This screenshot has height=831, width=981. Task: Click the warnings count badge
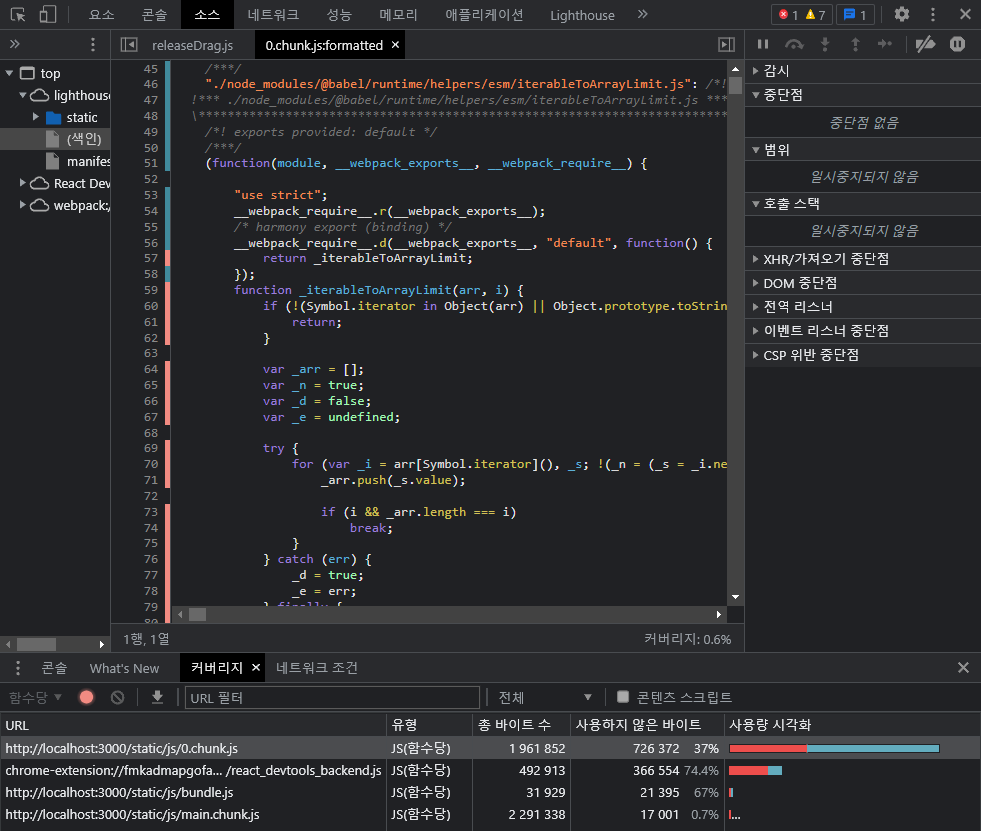click(815, 14)
